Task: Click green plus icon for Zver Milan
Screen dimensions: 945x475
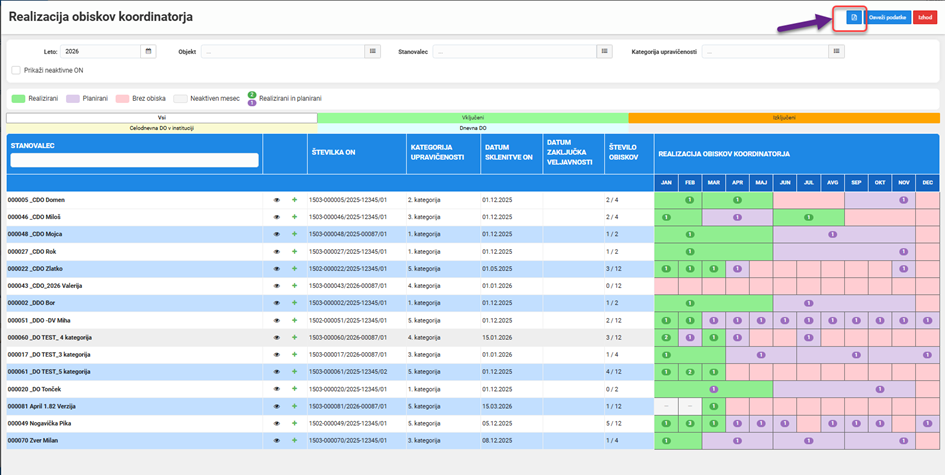Action: [x=295, y=441]
